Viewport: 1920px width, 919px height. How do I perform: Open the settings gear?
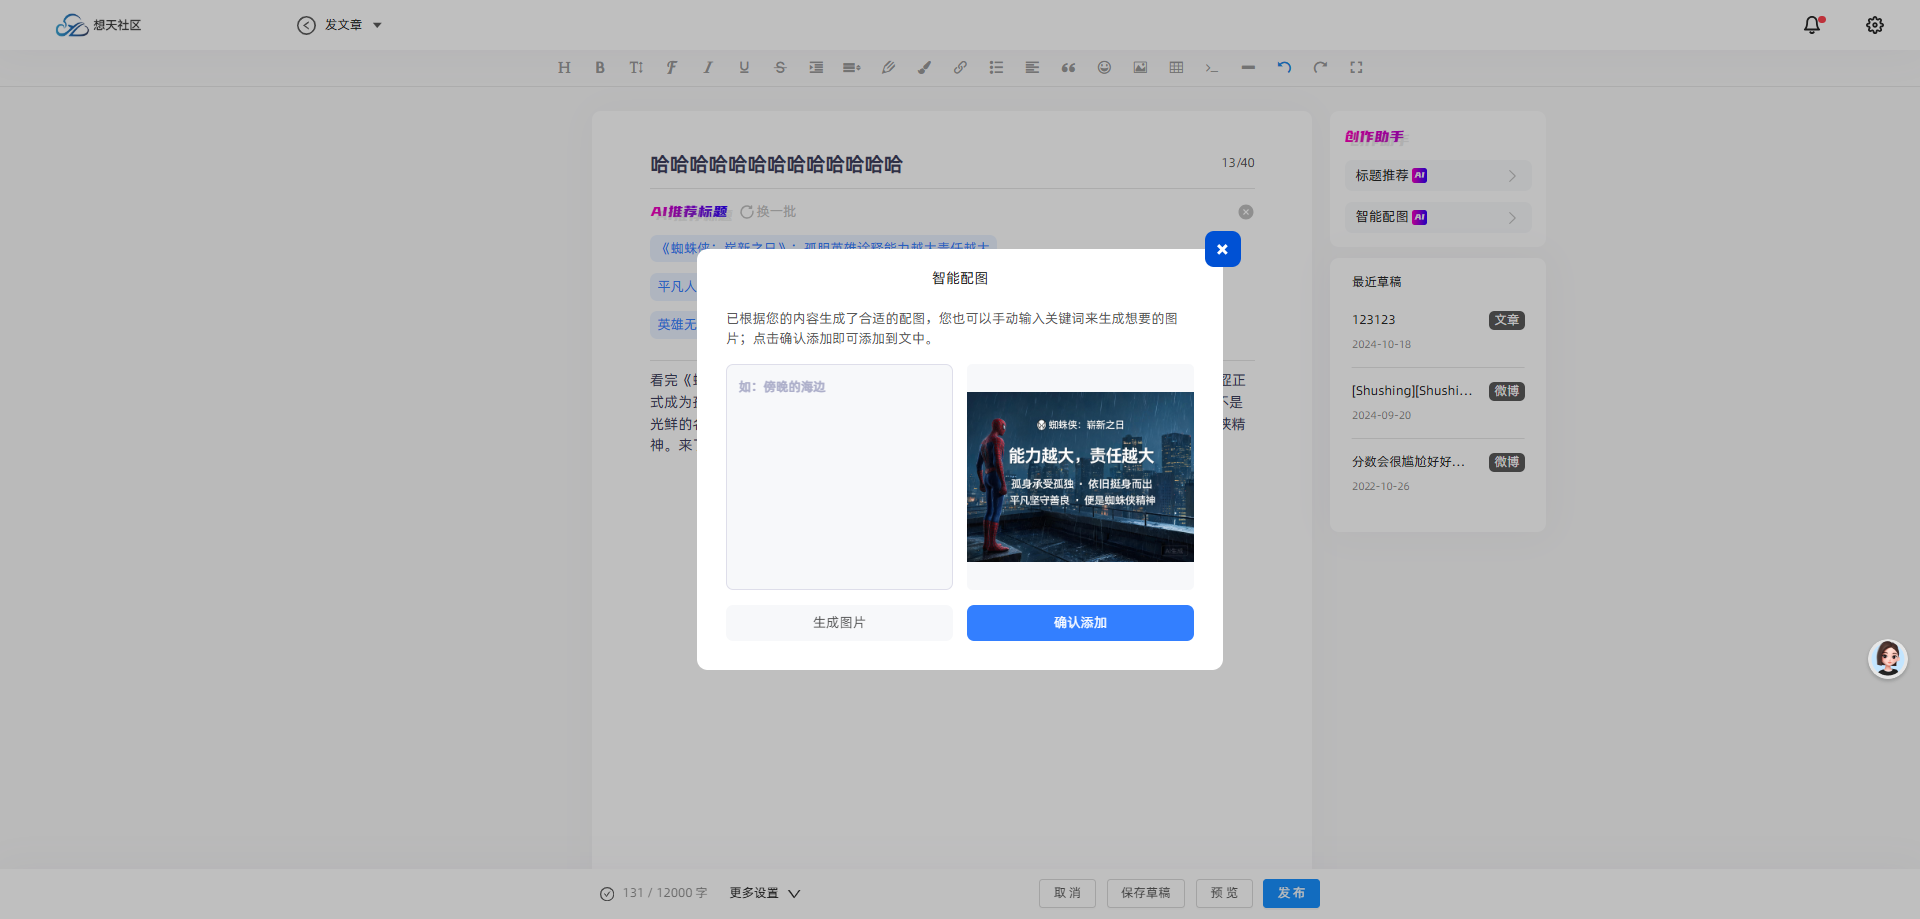coord(1875,25)
